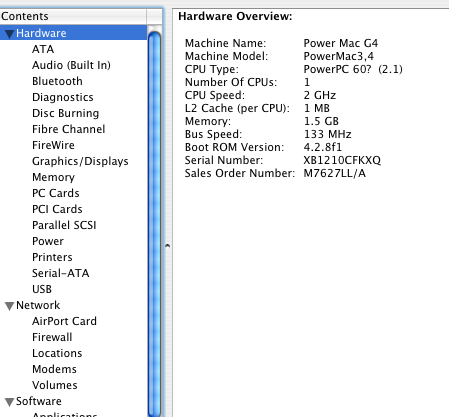
Task: Select the Power entry
Action: click(48, 241)
